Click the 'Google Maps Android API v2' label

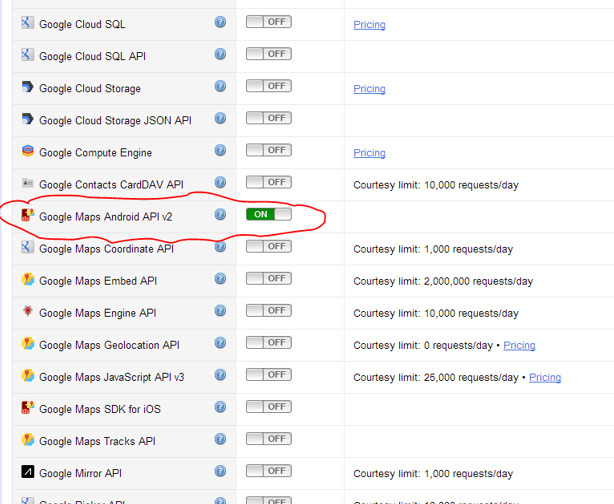click(106, 217)
